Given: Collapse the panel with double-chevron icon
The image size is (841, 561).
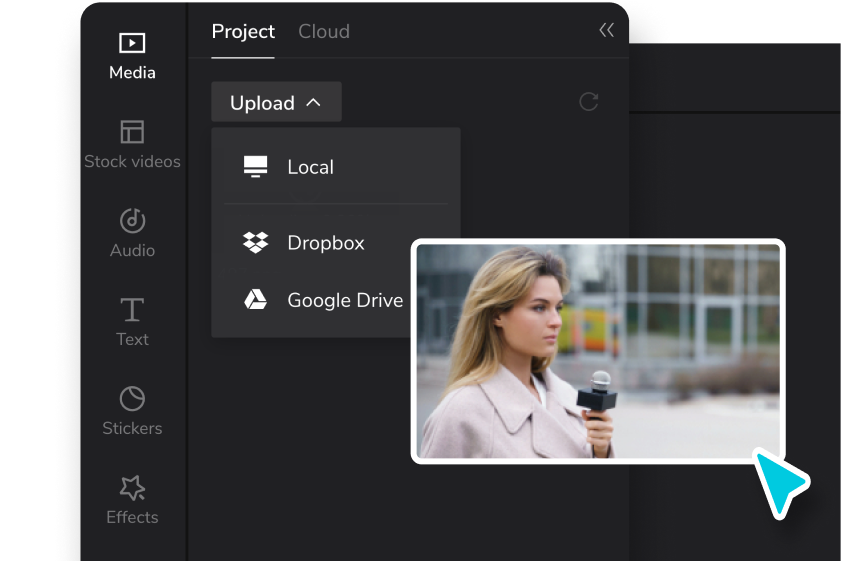Looking at the screenshot, I should pyautogui.click(x=607, y=30).
